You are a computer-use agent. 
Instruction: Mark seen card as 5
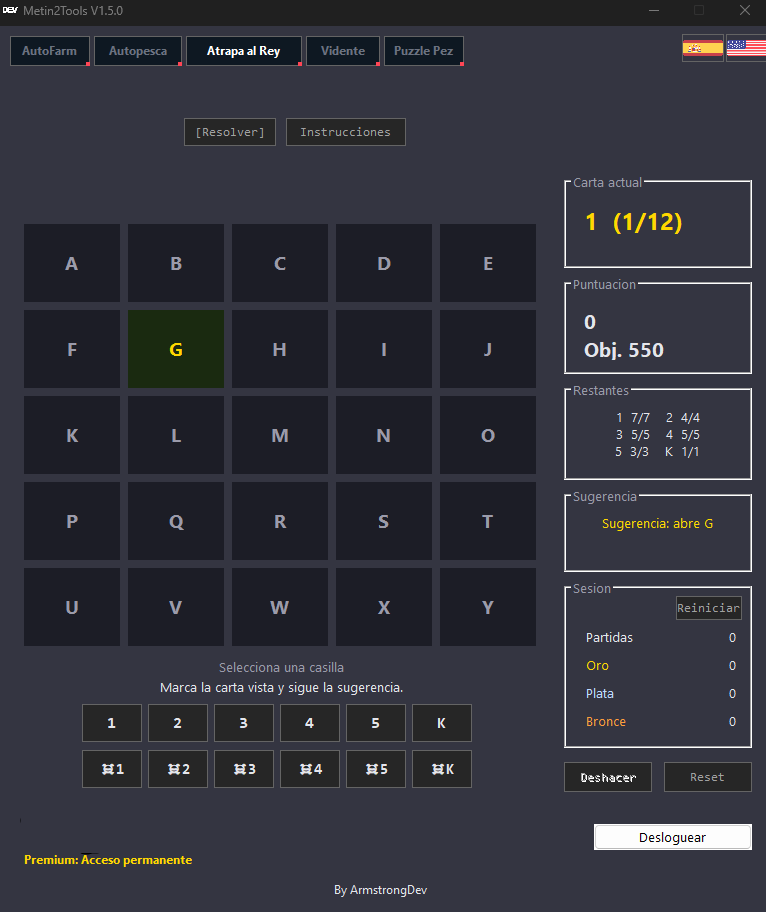point(376,723)
